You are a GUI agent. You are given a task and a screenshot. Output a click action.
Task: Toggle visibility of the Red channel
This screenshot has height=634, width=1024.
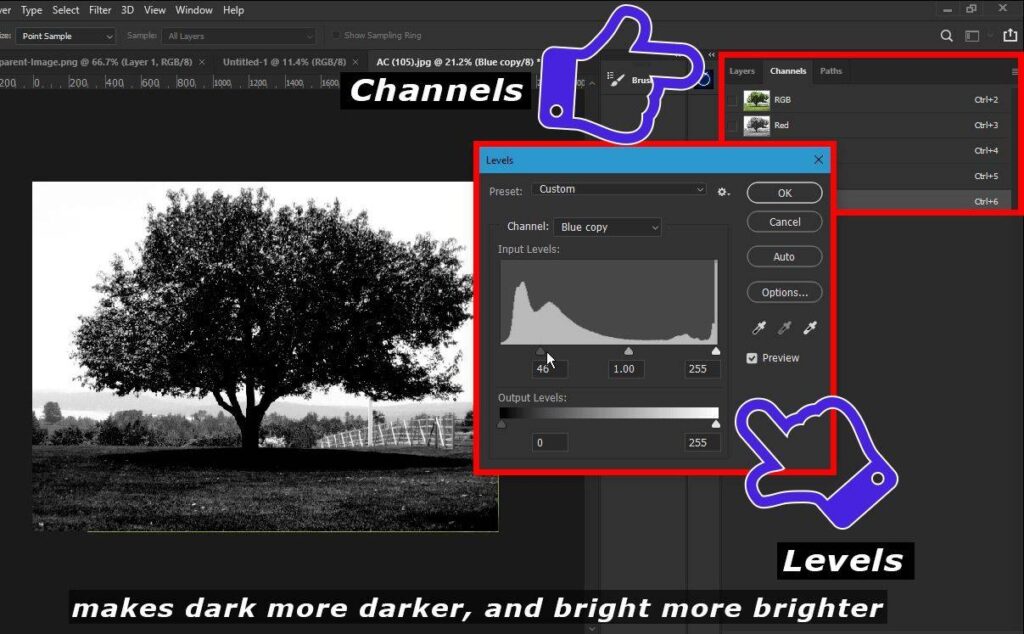click(732, 125)
